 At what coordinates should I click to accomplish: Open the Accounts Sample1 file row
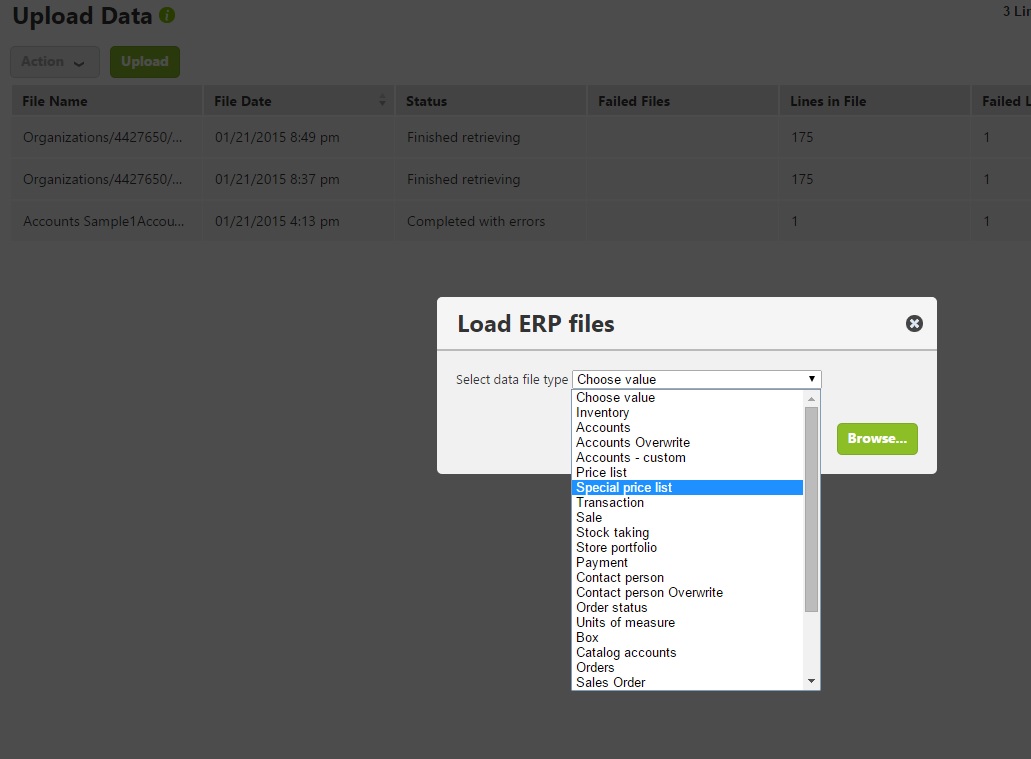point(104,222)
